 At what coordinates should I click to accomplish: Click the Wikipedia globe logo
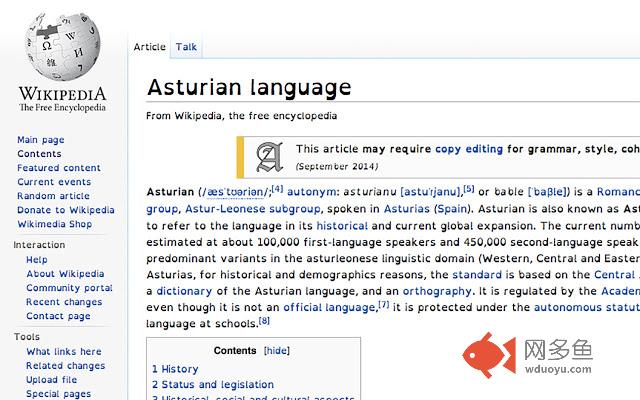click(63, 46)
